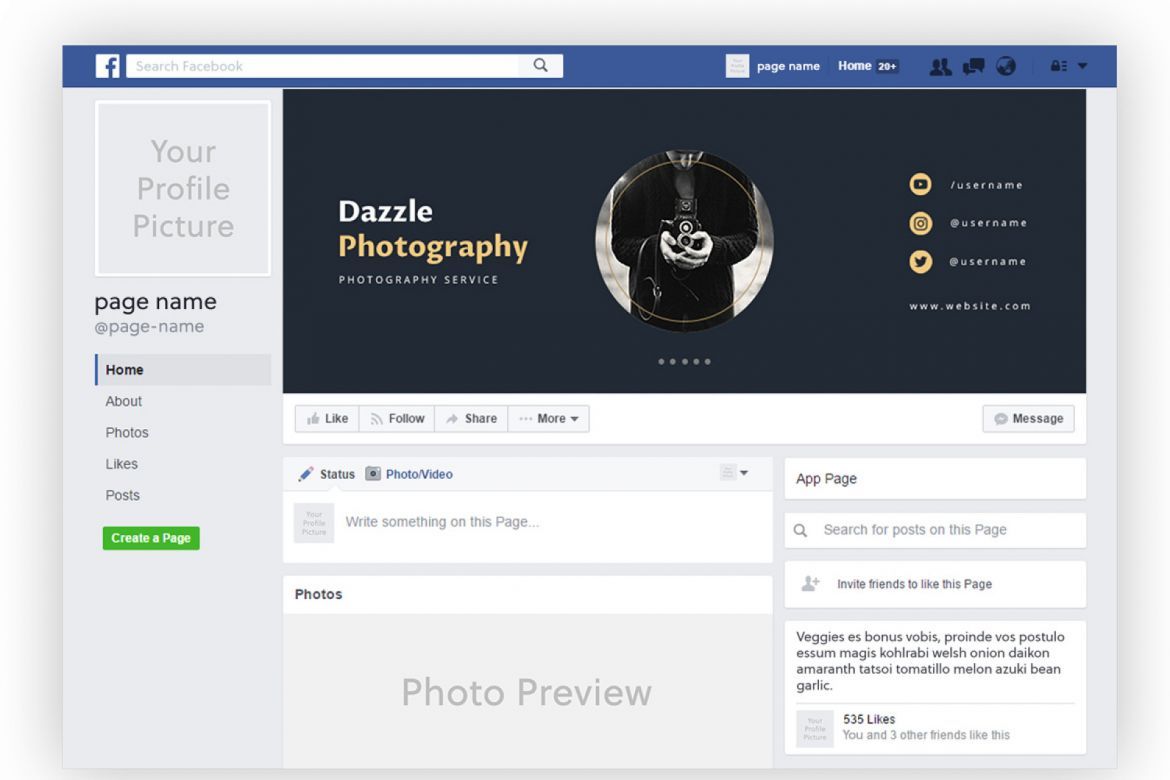Switch to the About tab
This screenshot has height=780, width=1170.
click(123, 401)
